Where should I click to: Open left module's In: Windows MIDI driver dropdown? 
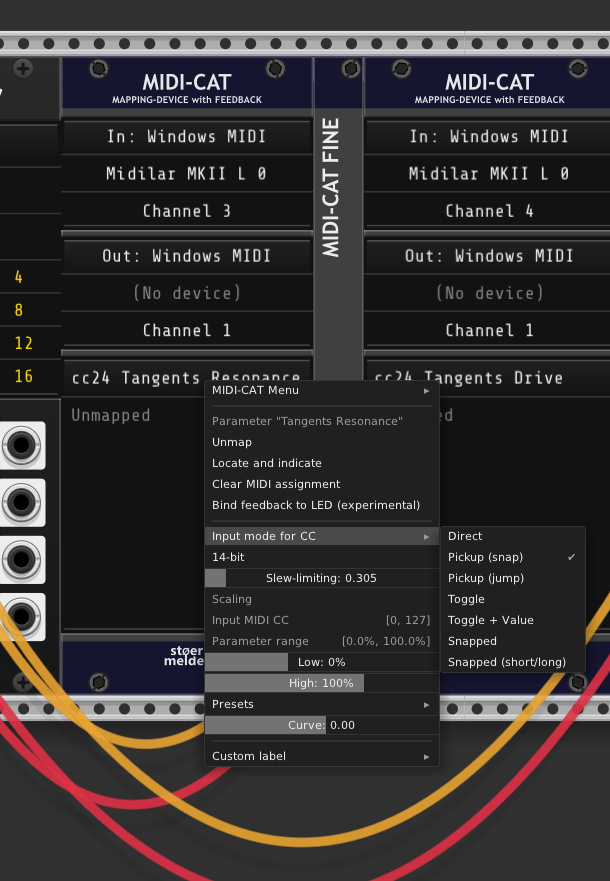pyautogui.click(x=186, y=137)
